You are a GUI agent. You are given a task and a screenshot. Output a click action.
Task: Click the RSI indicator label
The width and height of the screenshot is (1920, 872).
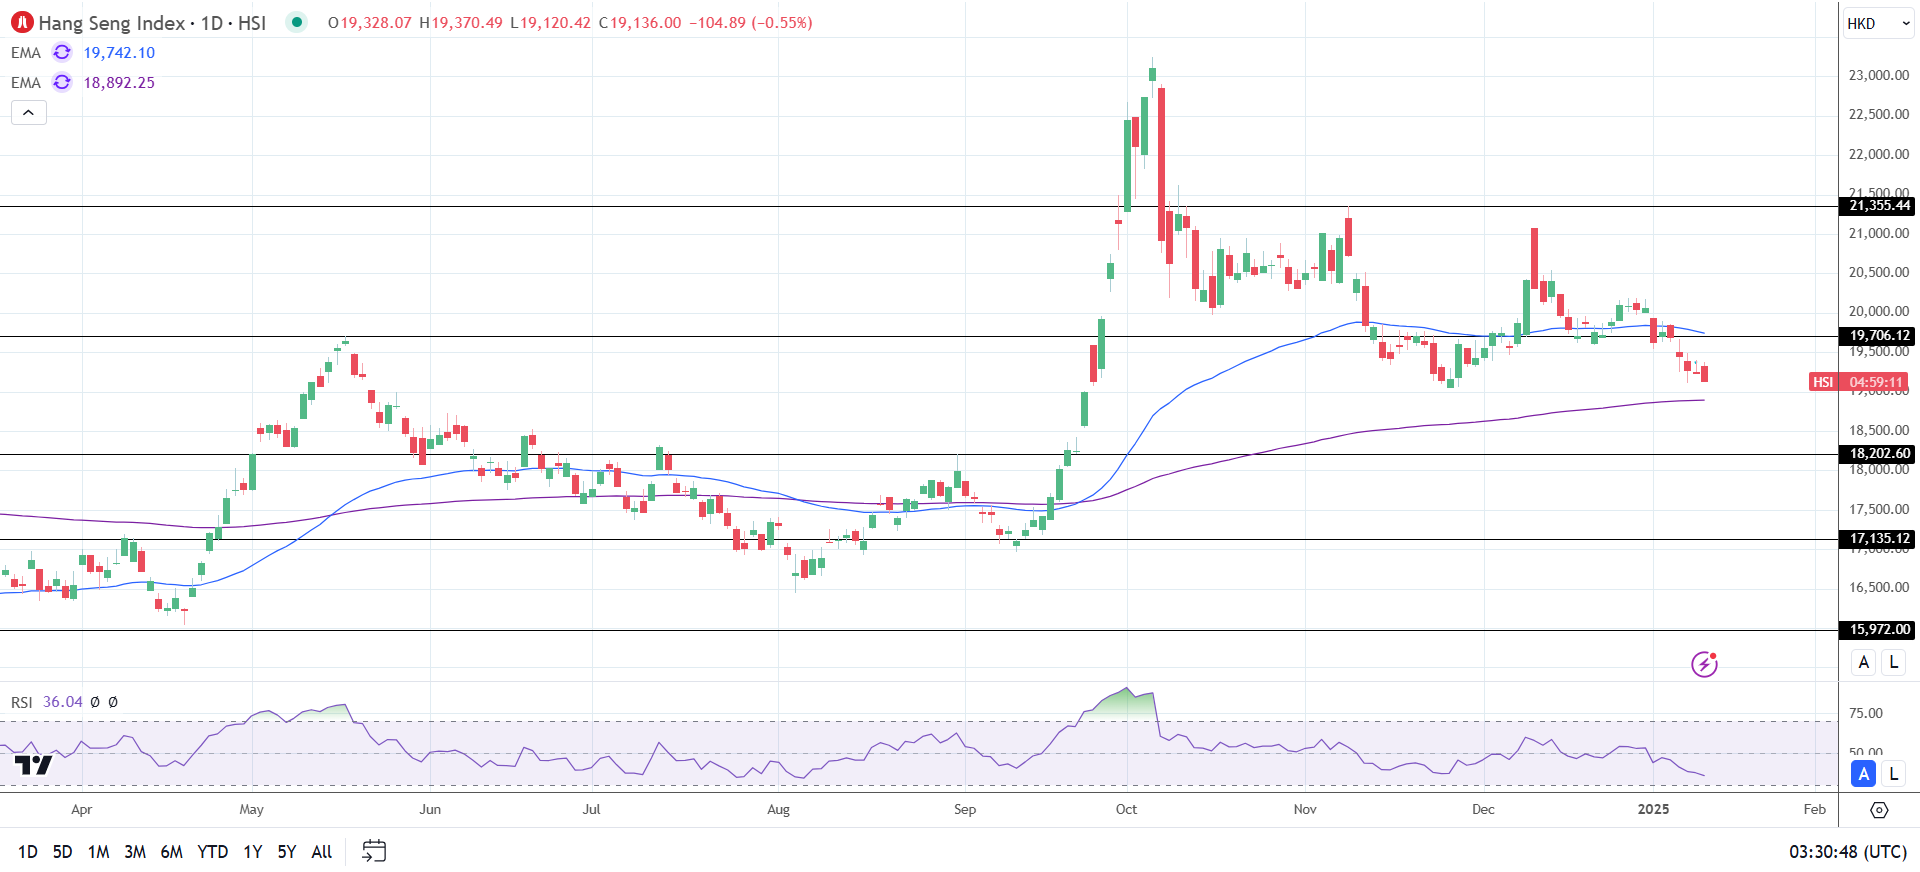point(22,702)
